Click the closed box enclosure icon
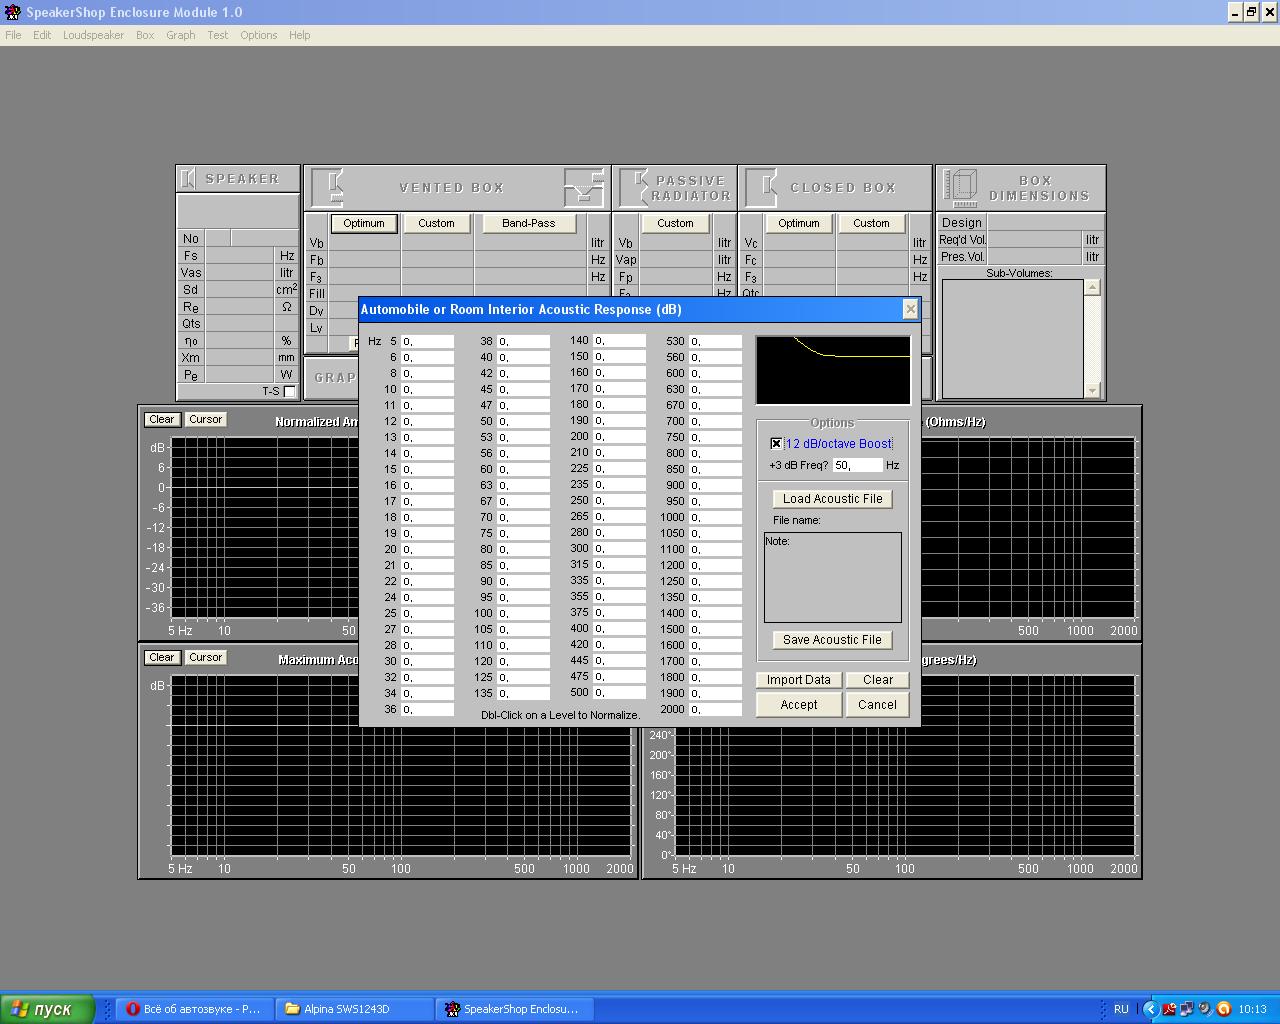1280x1024 pixels. pyautogui.click(x=762, y=187)
